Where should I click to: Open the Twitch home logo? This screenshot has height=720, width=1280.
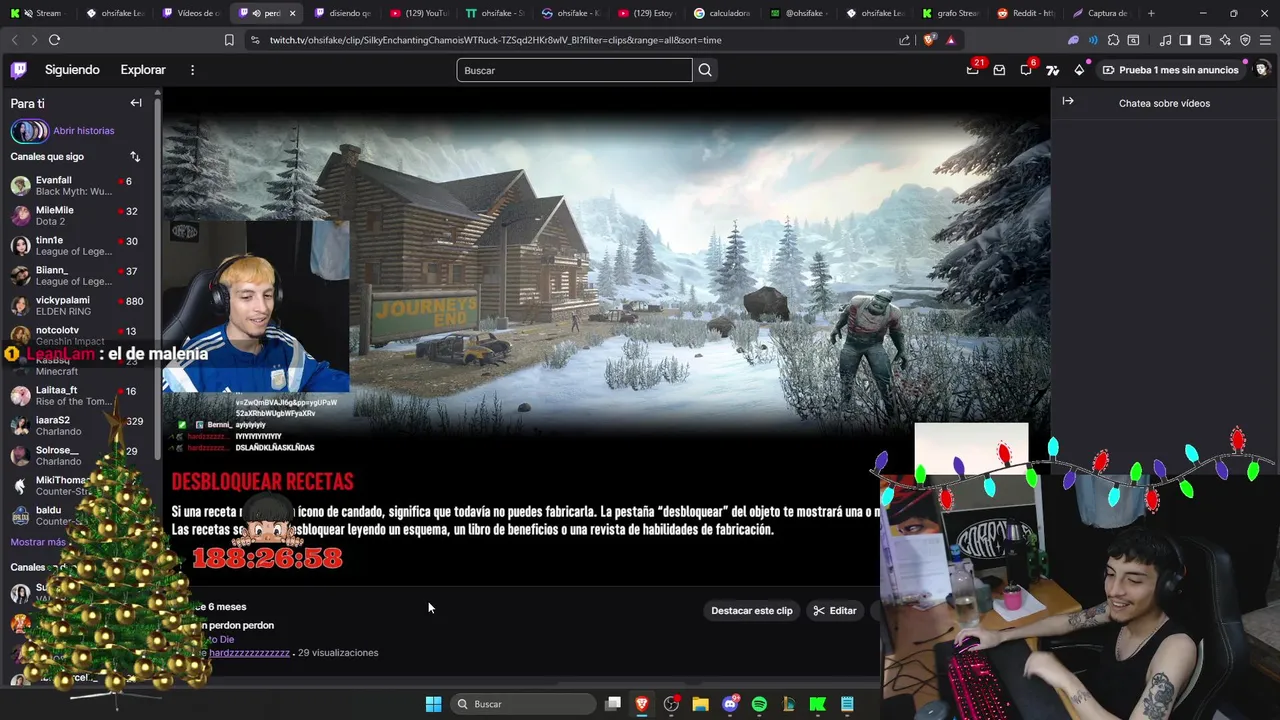pos(19,70)
